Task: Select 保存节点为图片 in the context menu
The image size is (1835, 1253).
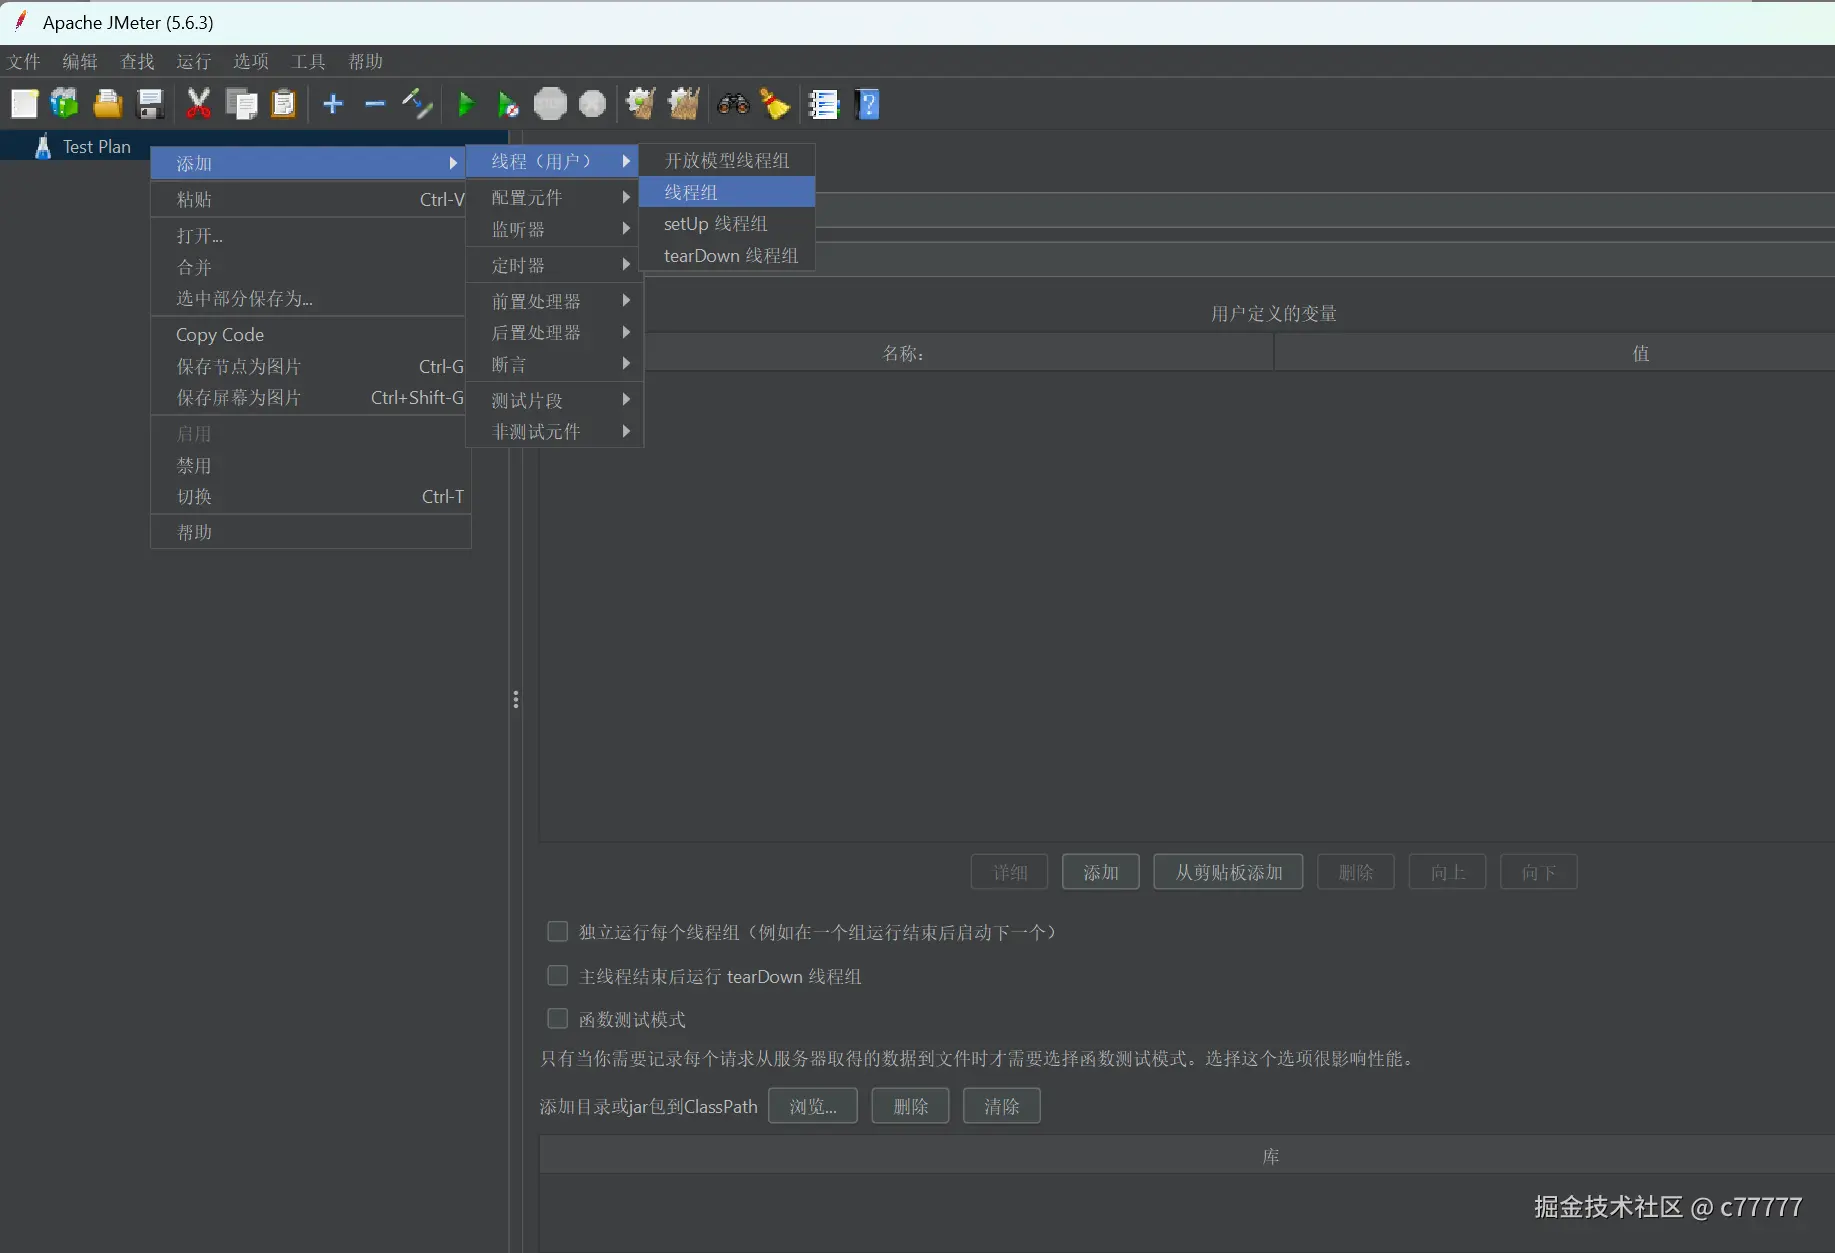Action: coord(309,366)
